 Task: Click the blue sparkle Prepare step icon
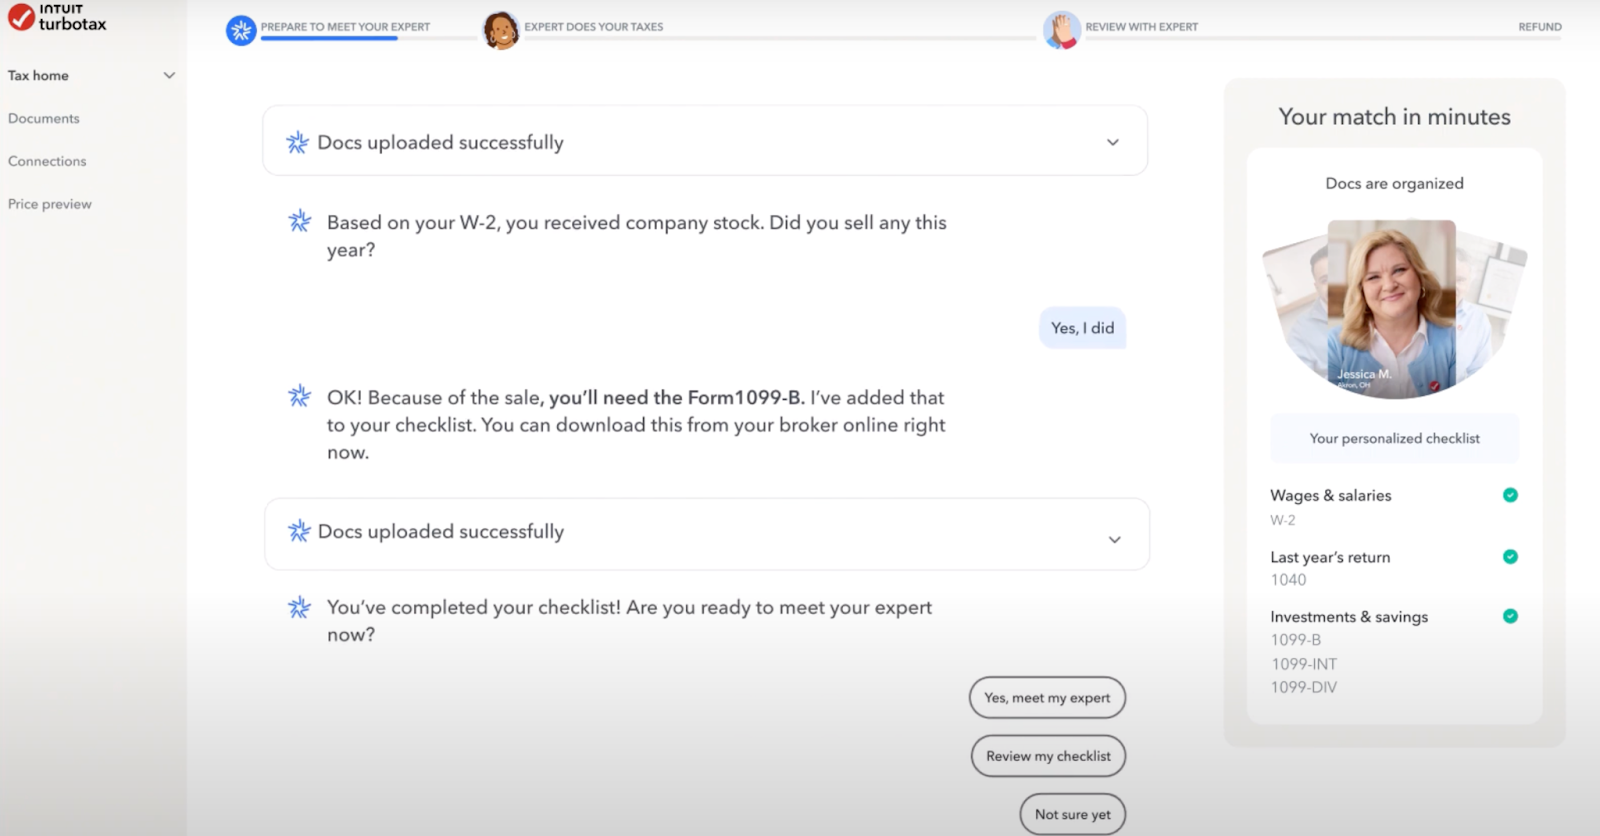(241, 31)
